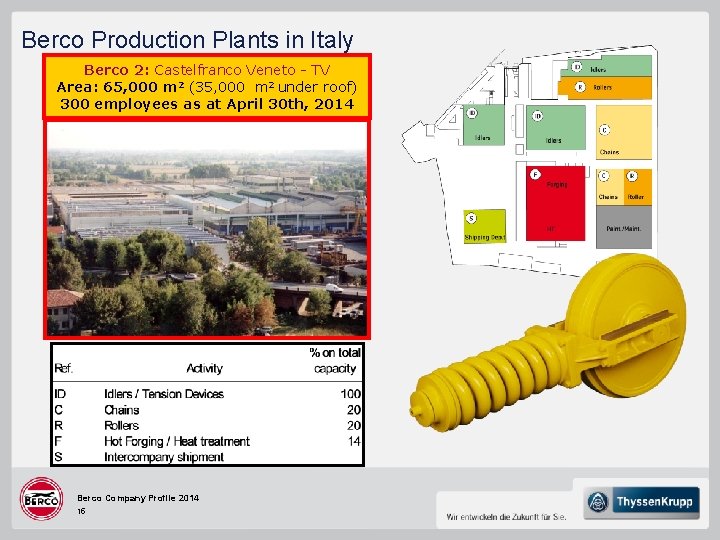Click the 'Activity' column header
720x540 pixels.
(x=204, y=368)
